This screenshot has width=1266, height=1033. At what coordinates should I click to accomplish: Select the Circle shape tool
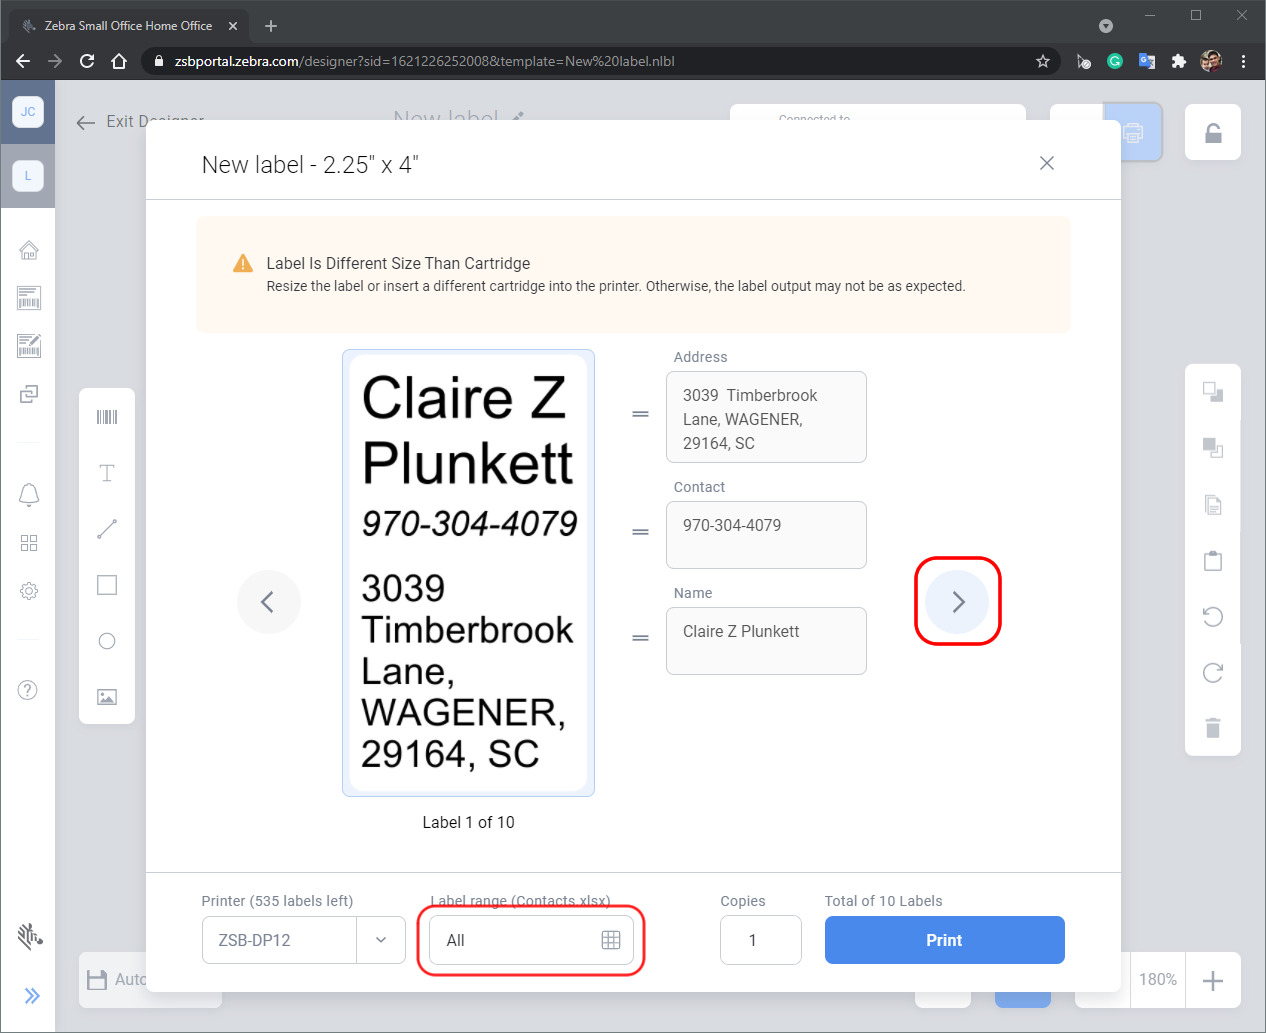[107, 641]
